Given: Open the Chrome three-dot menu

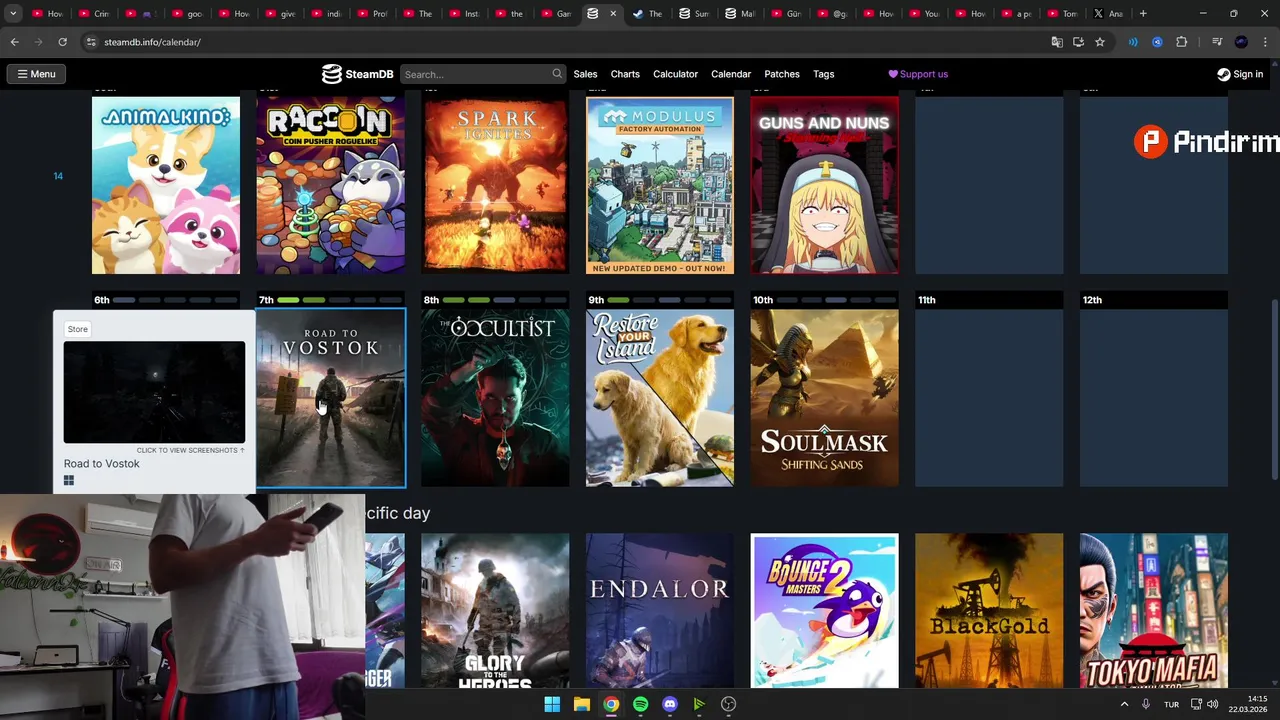Looking at the screenshot, I should (x=1266, y=42).
